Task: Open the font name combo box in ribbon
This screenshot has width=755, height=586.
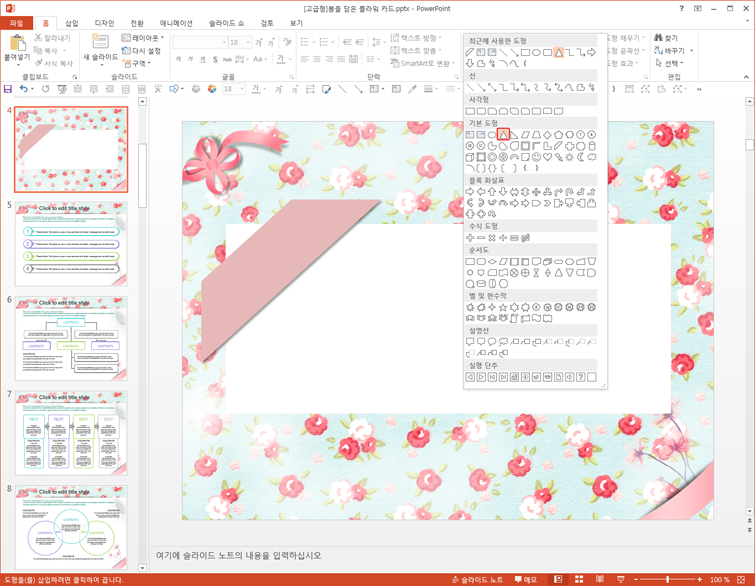Action: (199, 42)
